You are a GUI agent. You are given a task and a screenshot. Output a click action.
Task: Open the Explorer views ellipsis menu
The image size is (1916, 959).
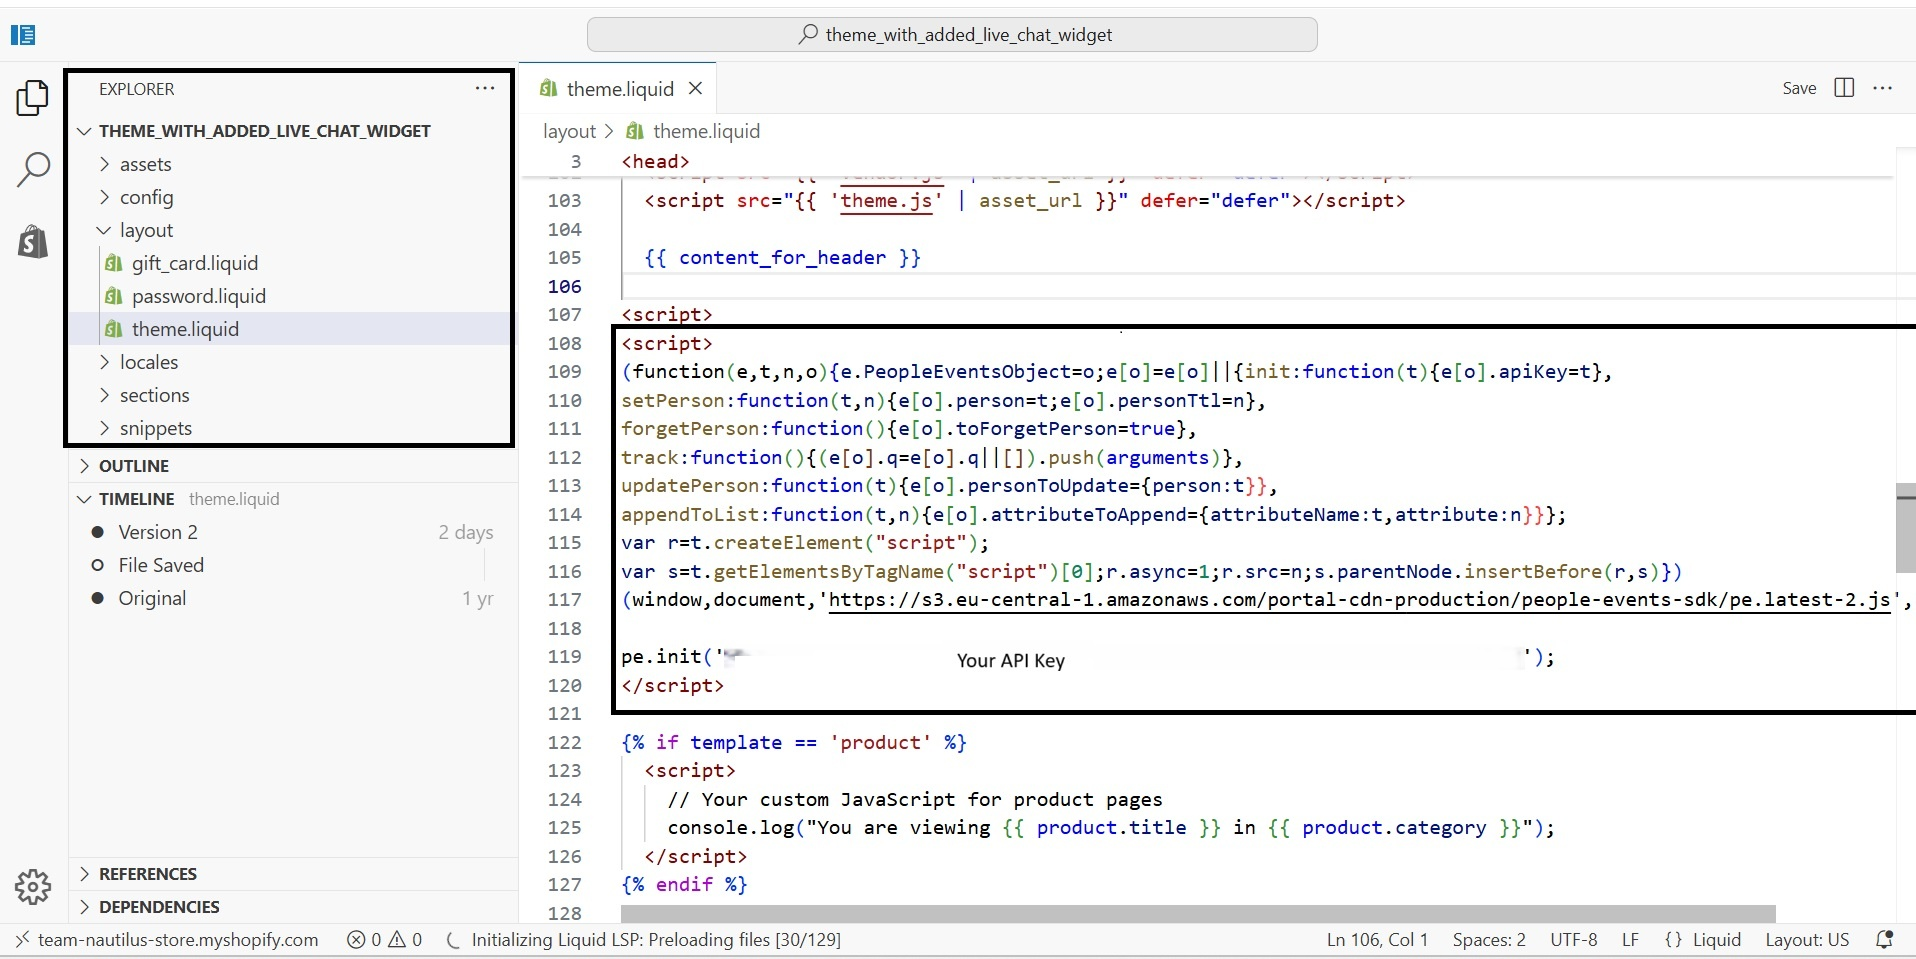(484, 88)
